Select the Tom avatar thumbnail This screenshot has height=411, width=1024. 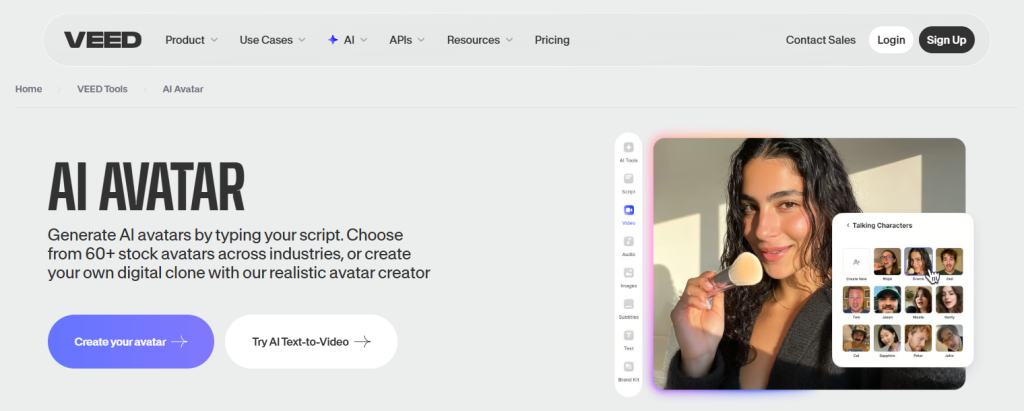[856, 299]
